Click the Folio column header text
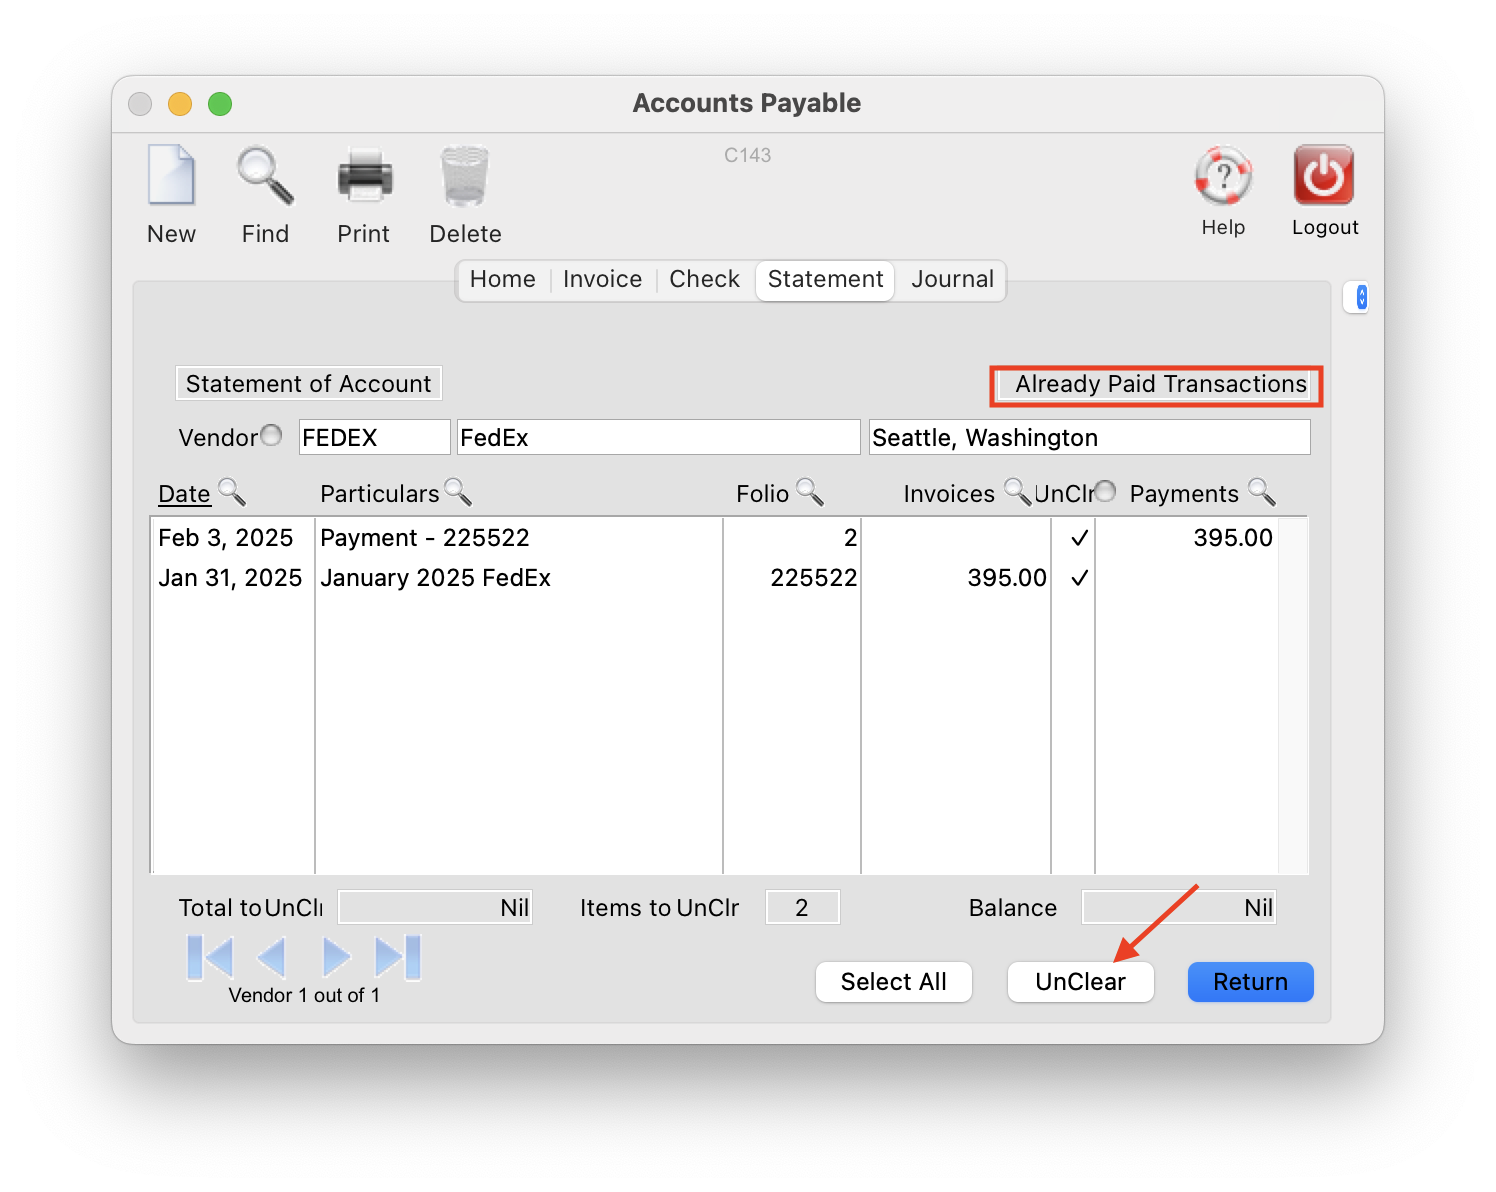The image size is (1496, 1192). coord(763,494)
